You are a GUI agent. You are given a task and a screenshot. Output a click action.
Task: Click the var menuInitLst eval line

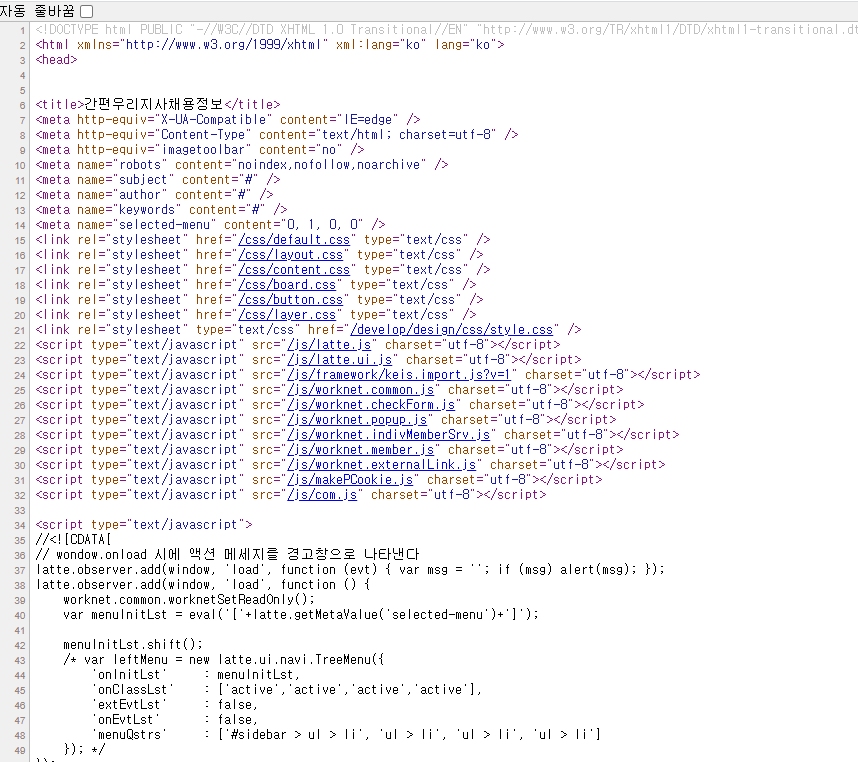coord(301,614)
